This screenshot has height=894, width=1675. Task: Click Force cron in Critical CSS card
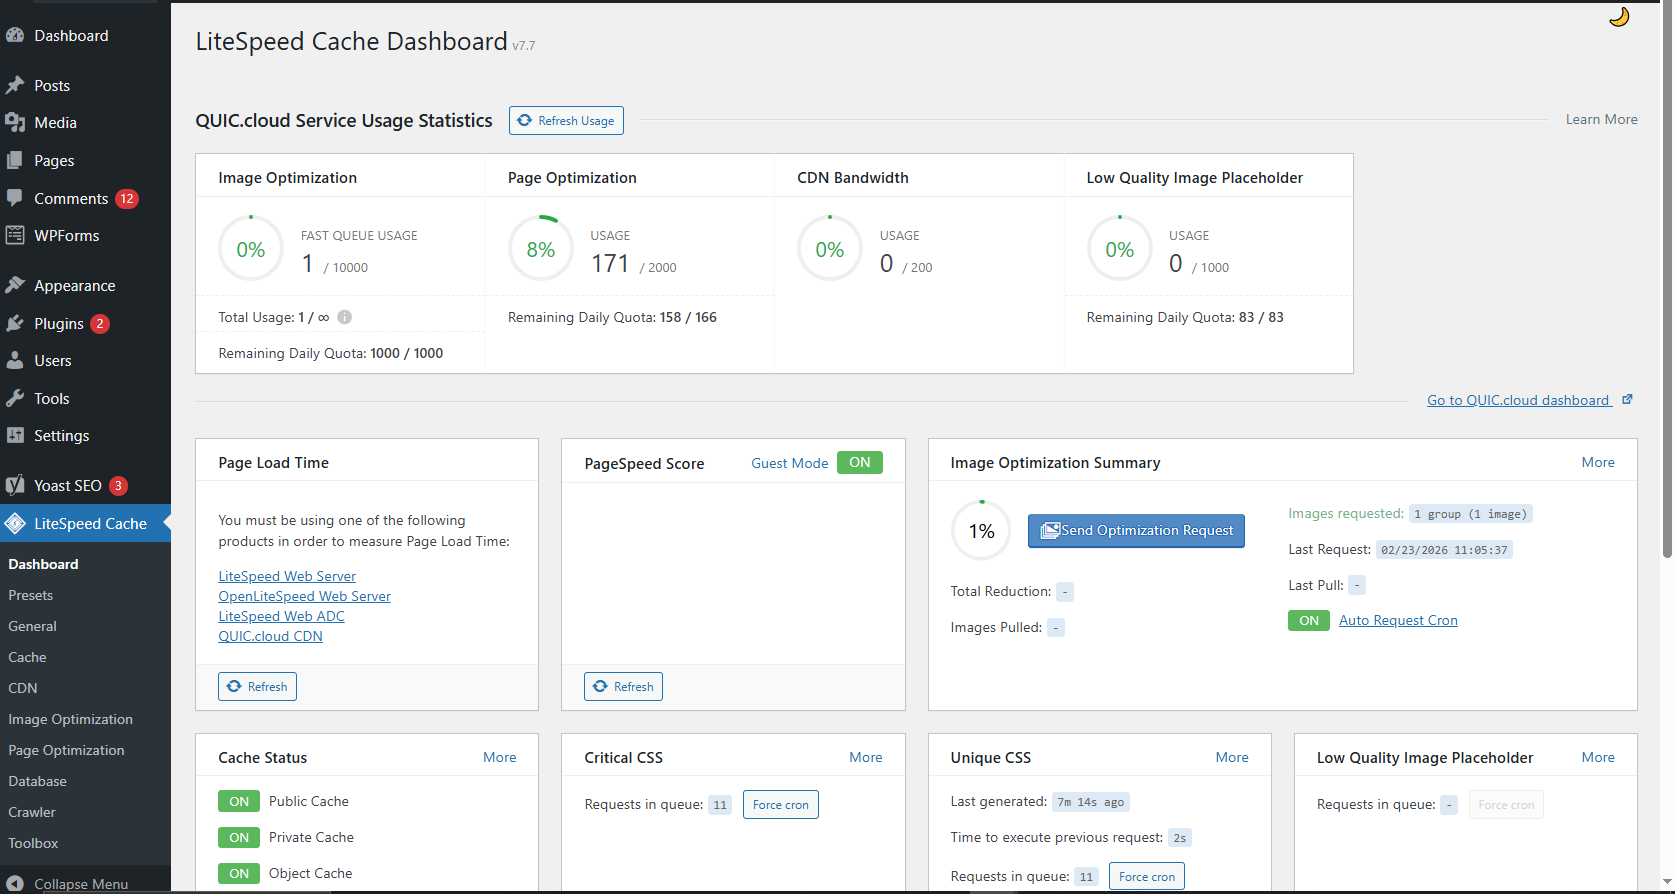(780, 804)
